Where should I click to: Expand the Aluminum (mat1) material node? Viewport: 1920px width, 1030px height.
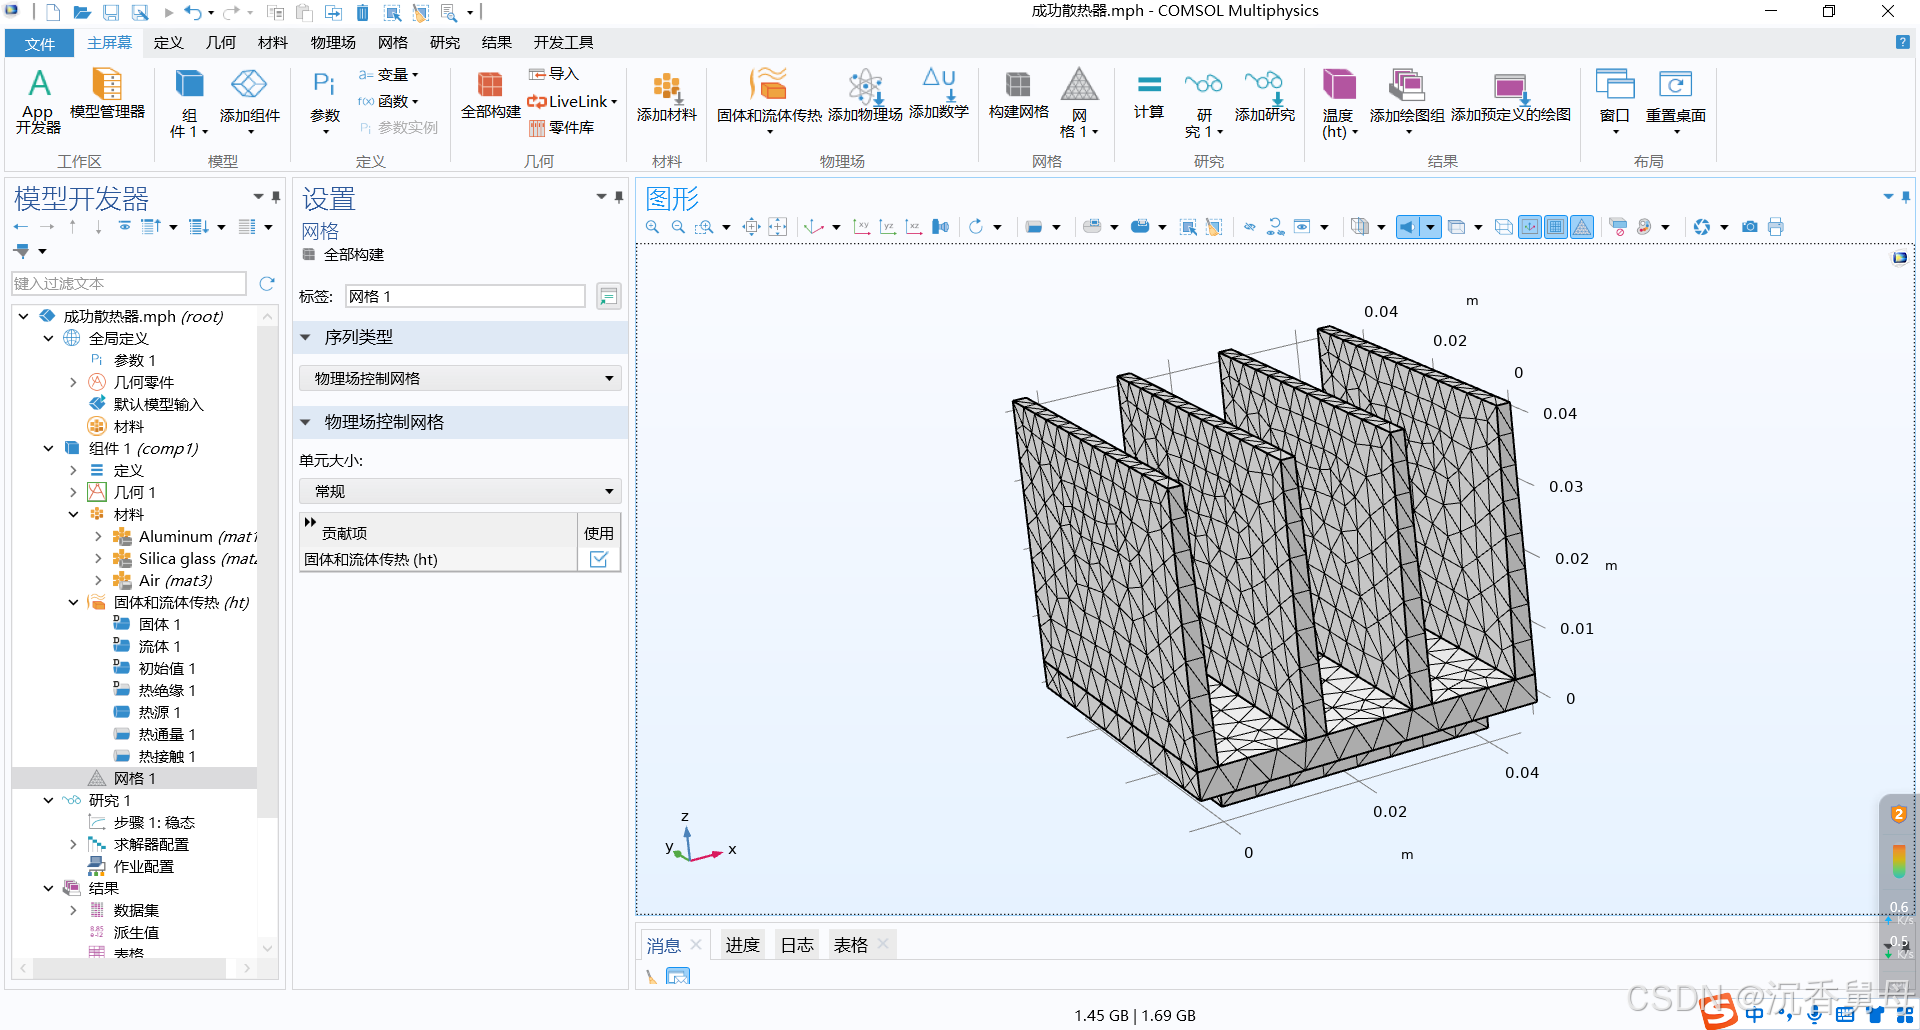click(x=98, y=536)
